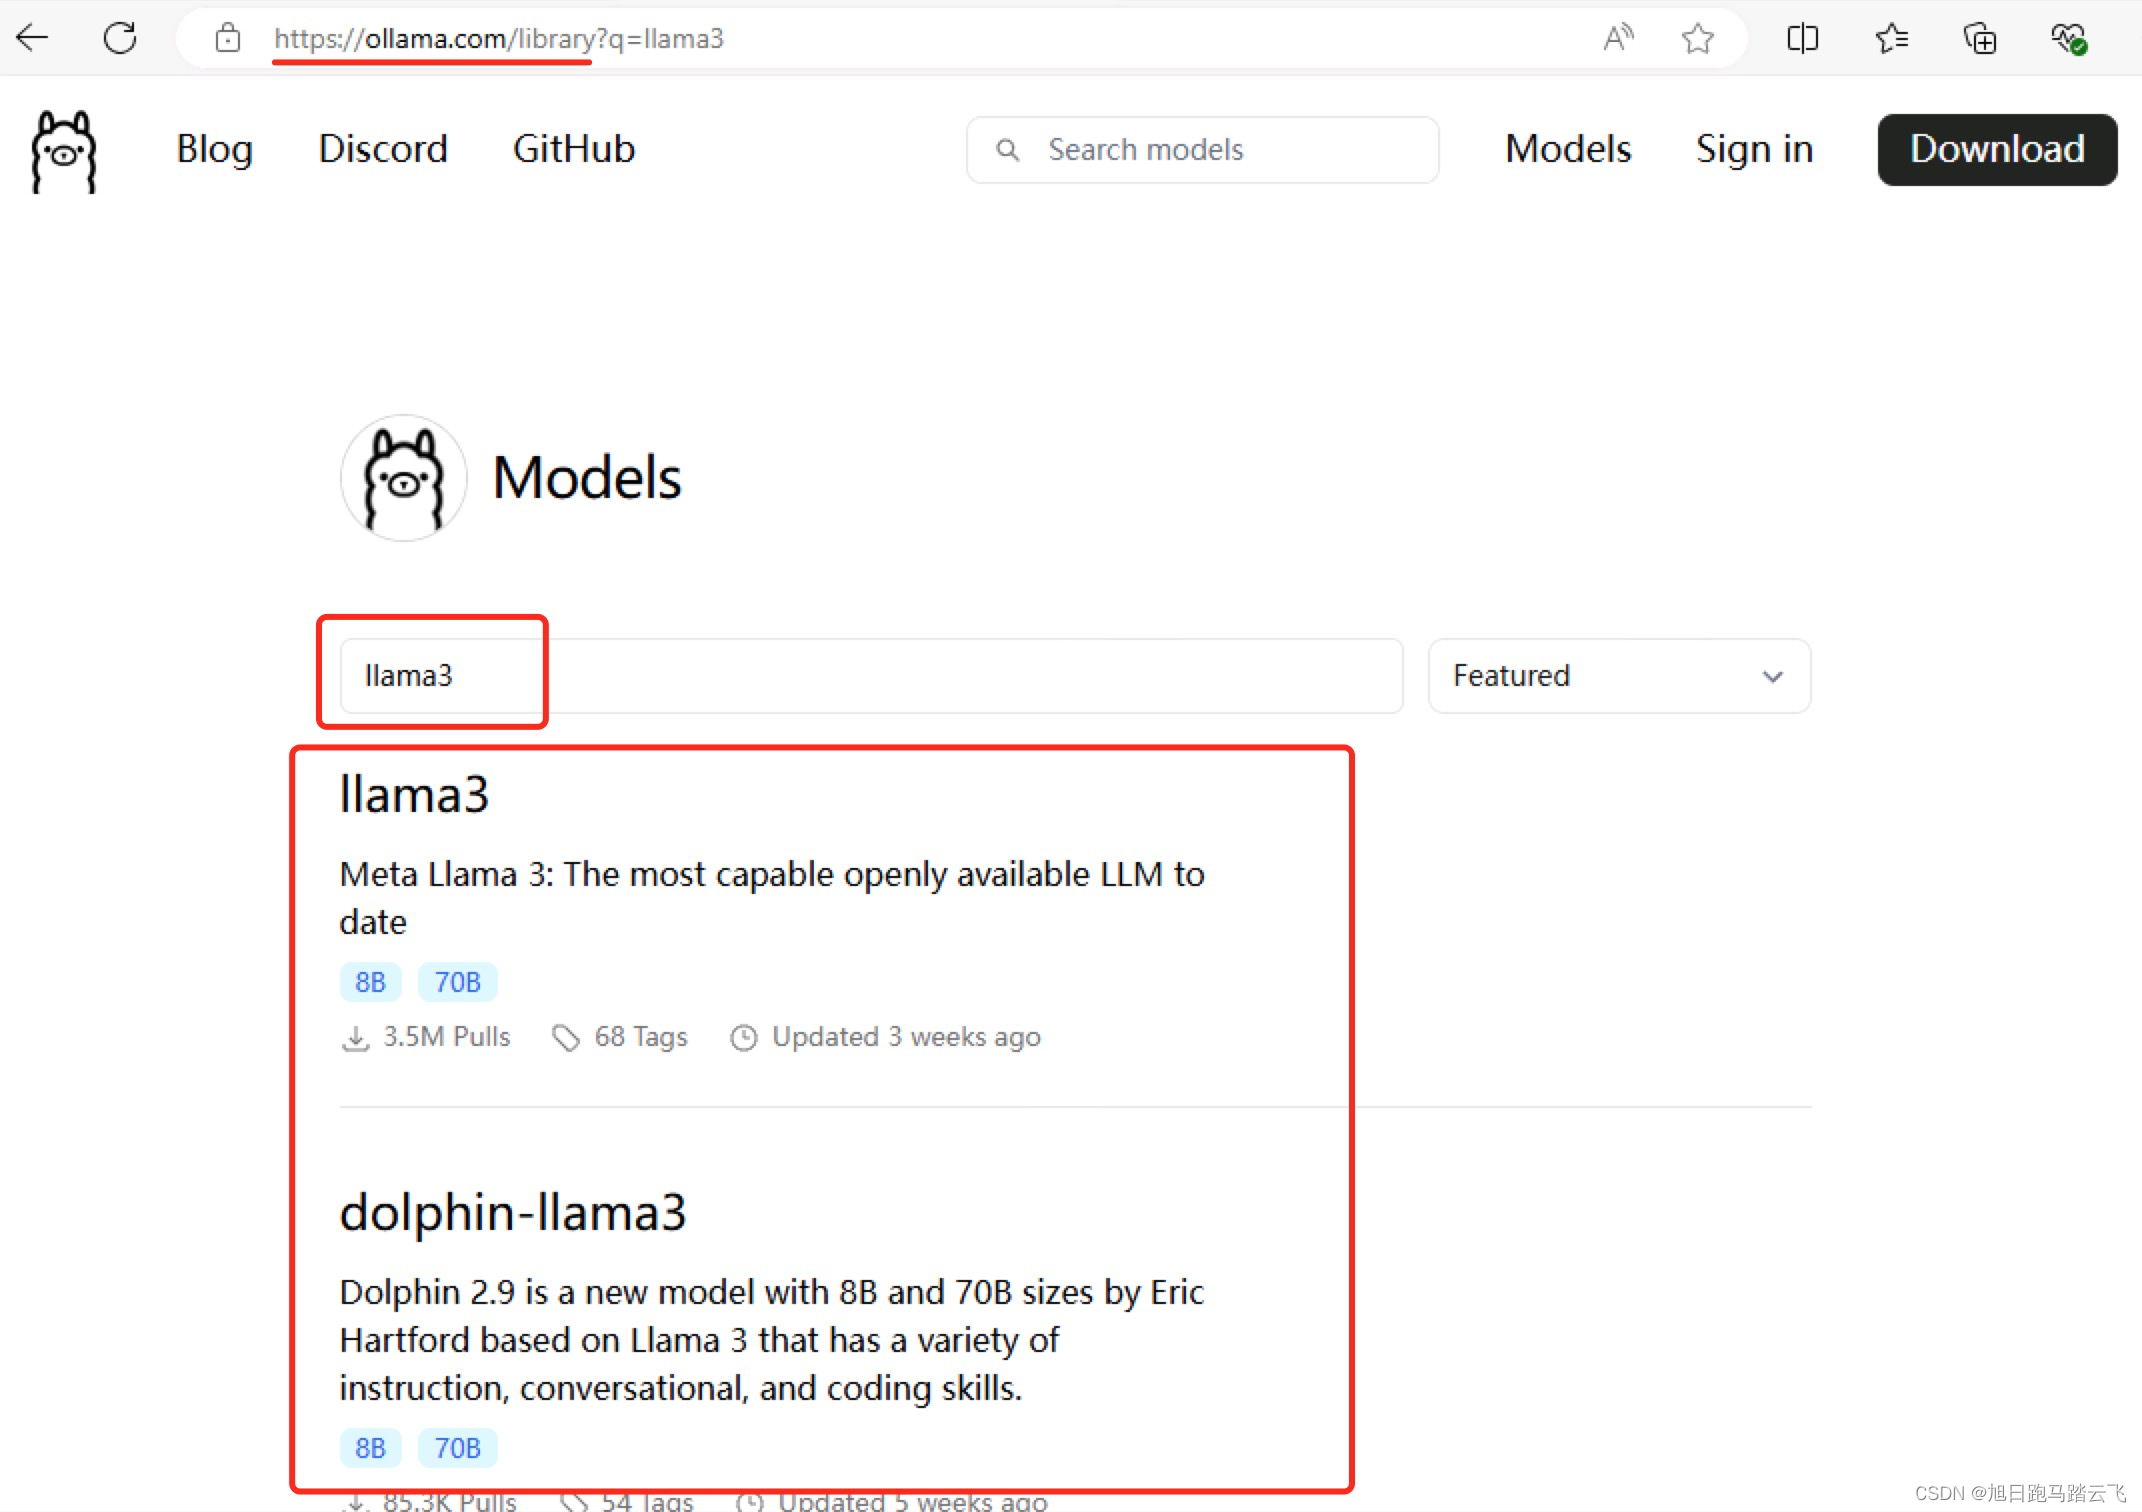Screen dimensions: 2142x1512
Task: Open the dolphin-llama3 model result
Action: [512, 1212]
